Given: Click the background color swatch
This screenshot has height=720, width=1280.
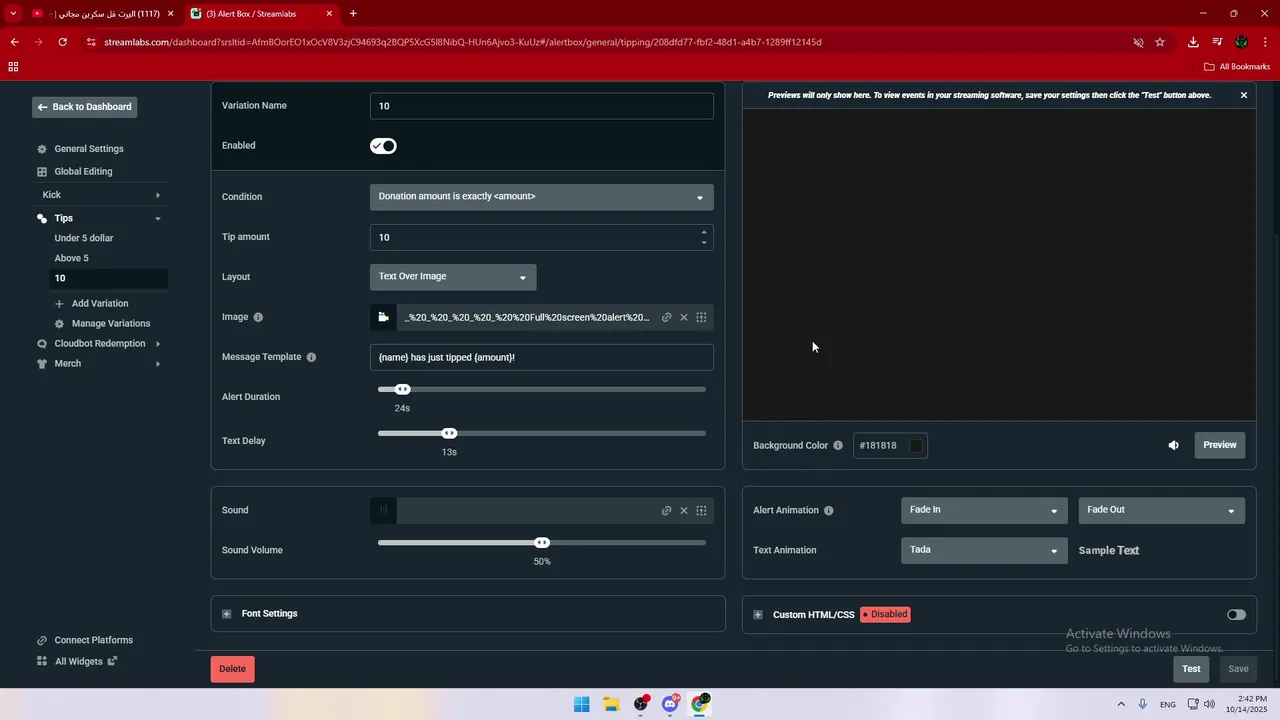Looking at the screenshot, I should tap(915, 446).
